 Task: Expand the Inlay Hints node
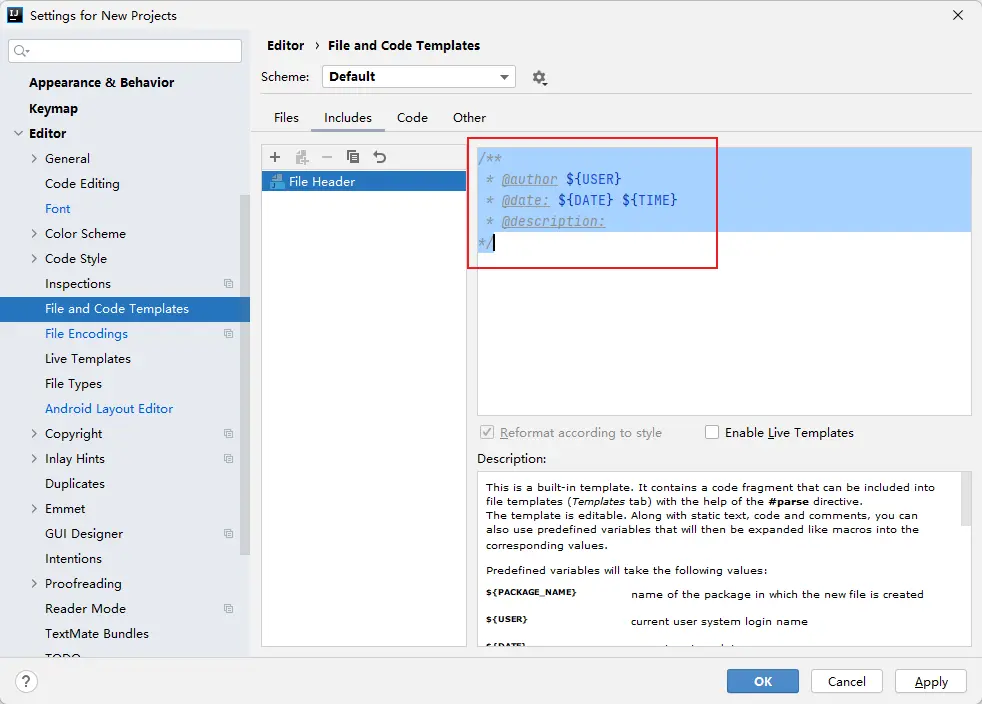click(35, 459)
